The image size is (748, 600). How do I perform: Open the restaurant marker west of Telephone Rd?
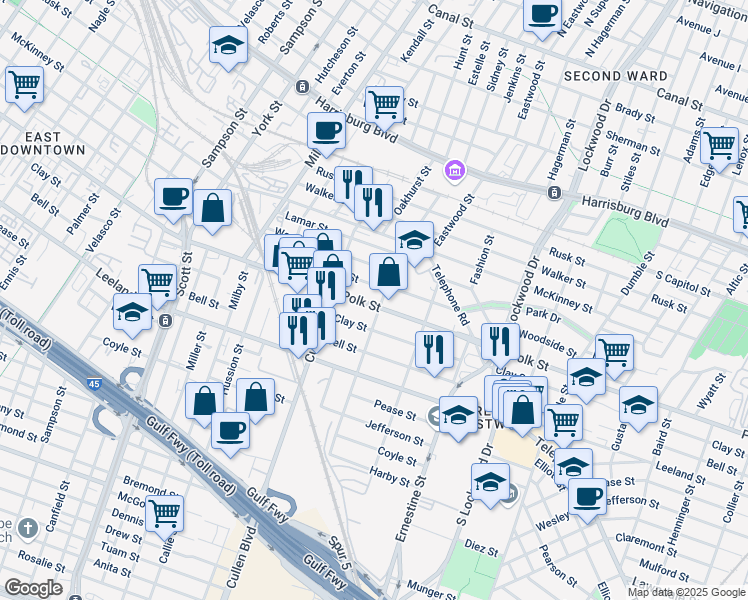[x=435, y=353]
